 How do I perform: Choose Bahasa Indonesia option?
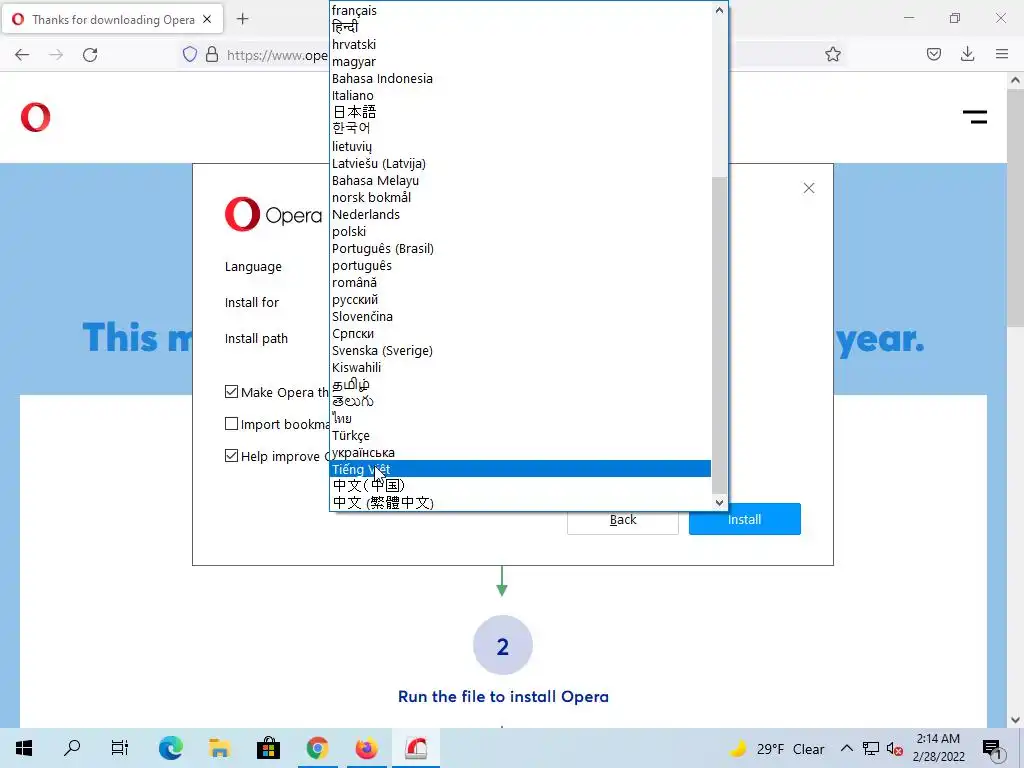pyautogui.click(x=520, y=78)
